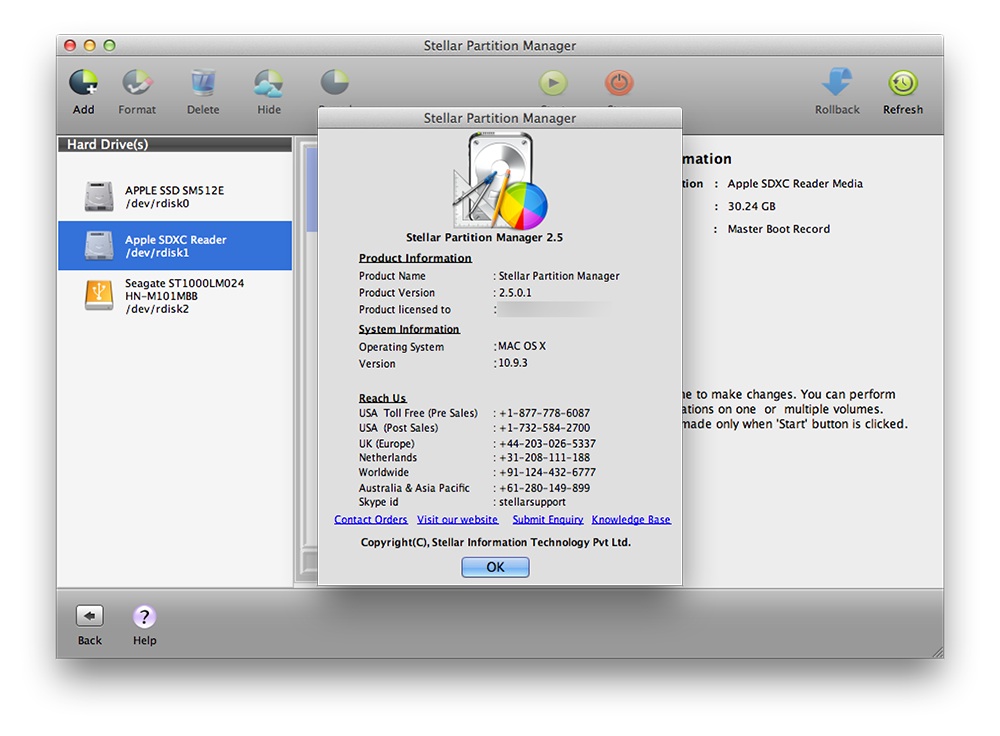Click the Netherlands phone number +31-208-111-188
Image resolution: width=1000 pixels, height=736 pixels.
pos(544,458)
